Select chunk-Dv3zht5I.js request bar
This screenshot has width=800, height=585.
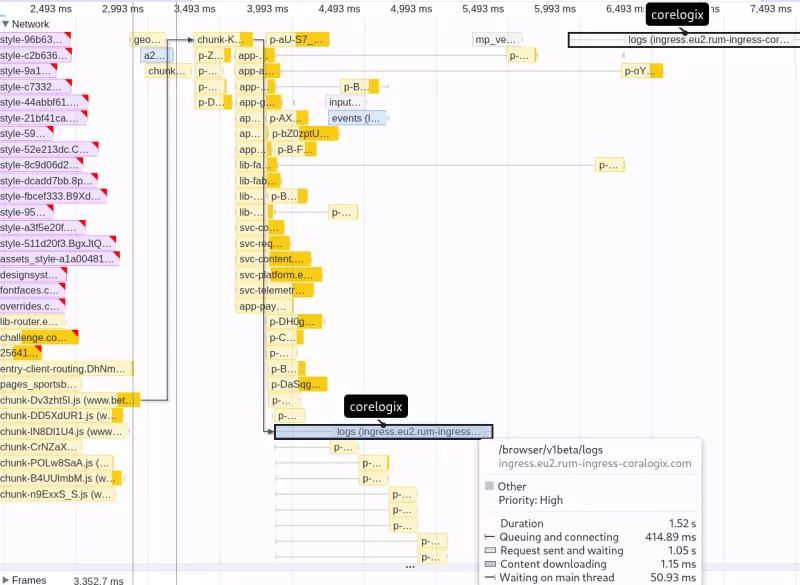[70, 400]
